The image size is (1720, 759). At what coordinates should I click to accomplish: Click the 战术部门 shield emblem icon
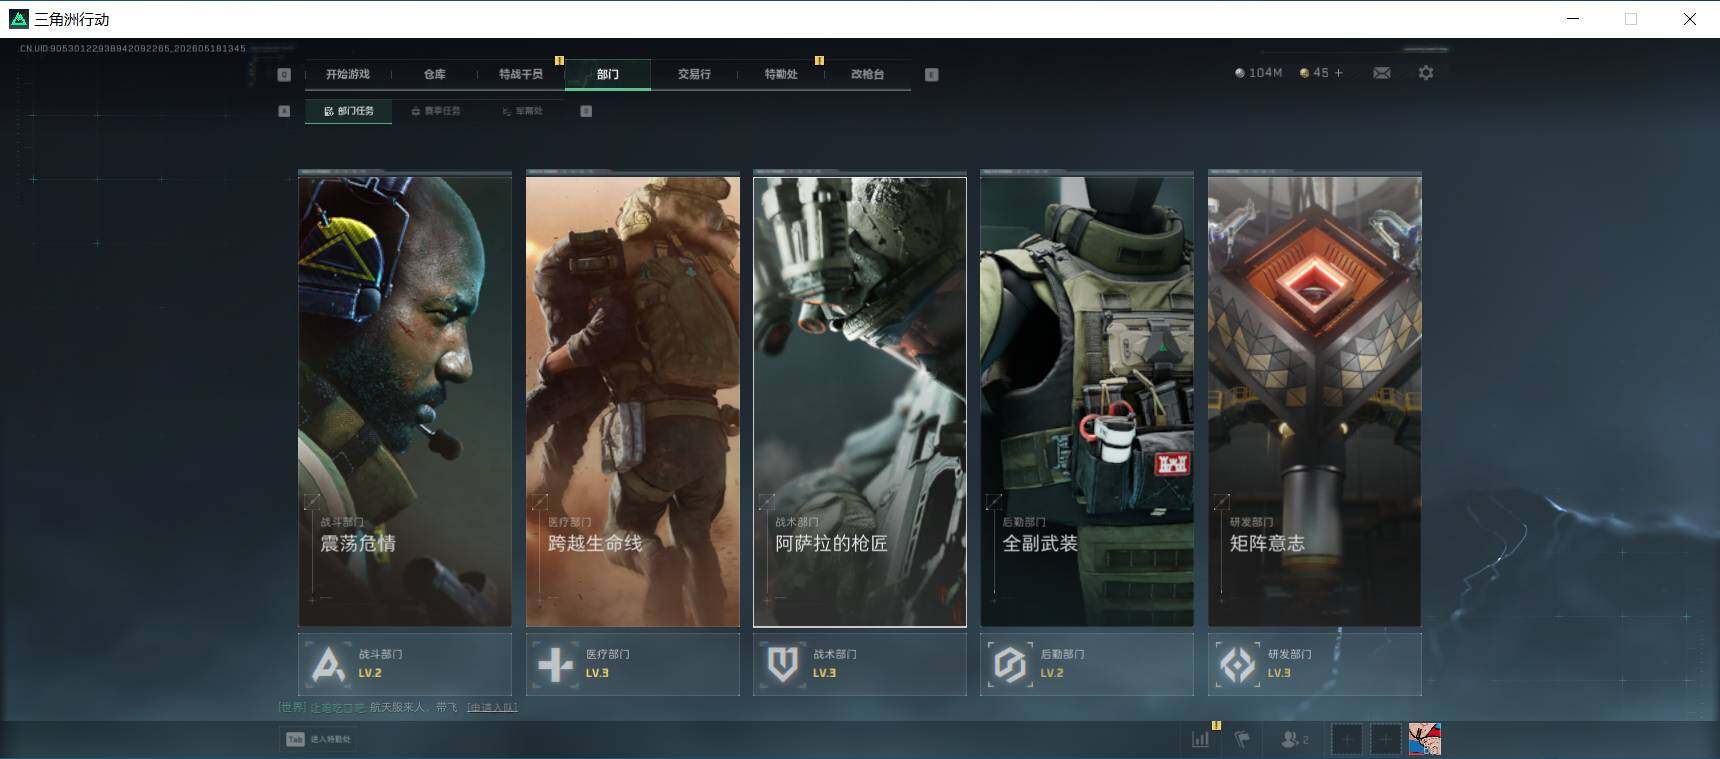click(783, 664)
